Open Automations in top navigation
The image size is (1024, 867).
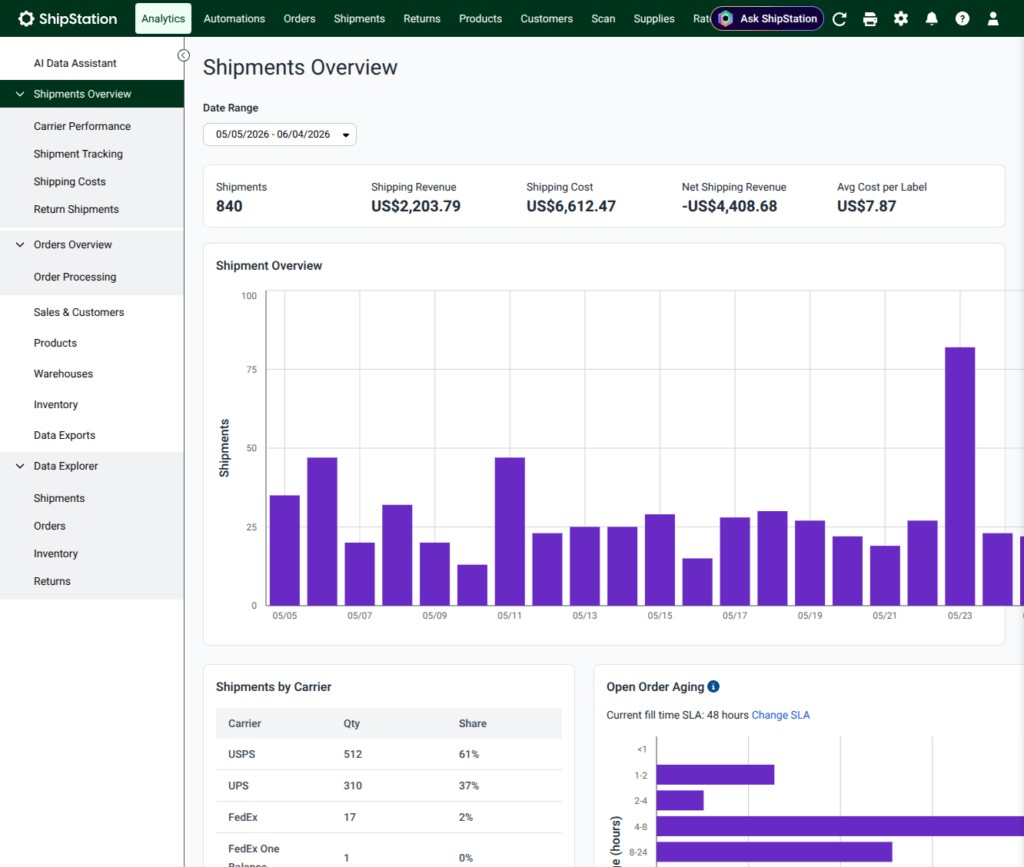pyautogui.click(x=234, y=18)
